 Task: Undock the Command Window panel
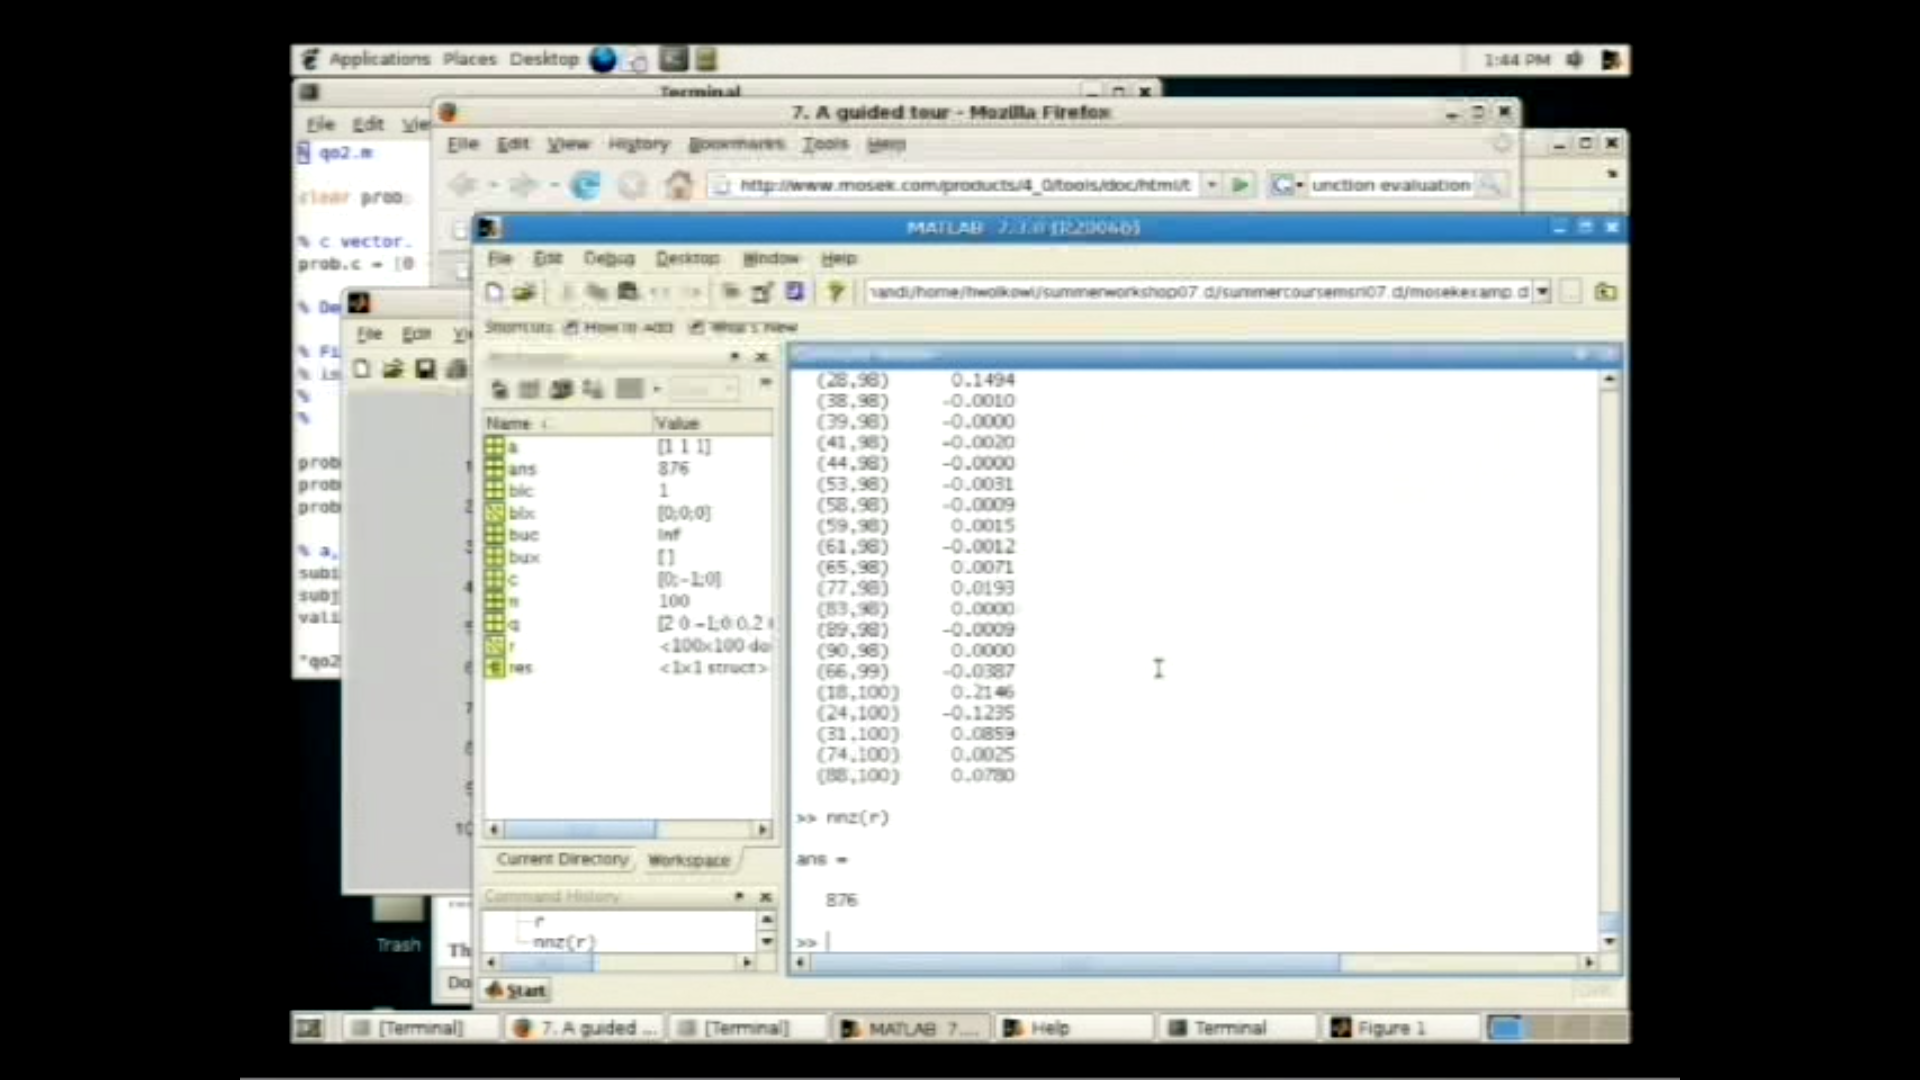click(1581, 354)
